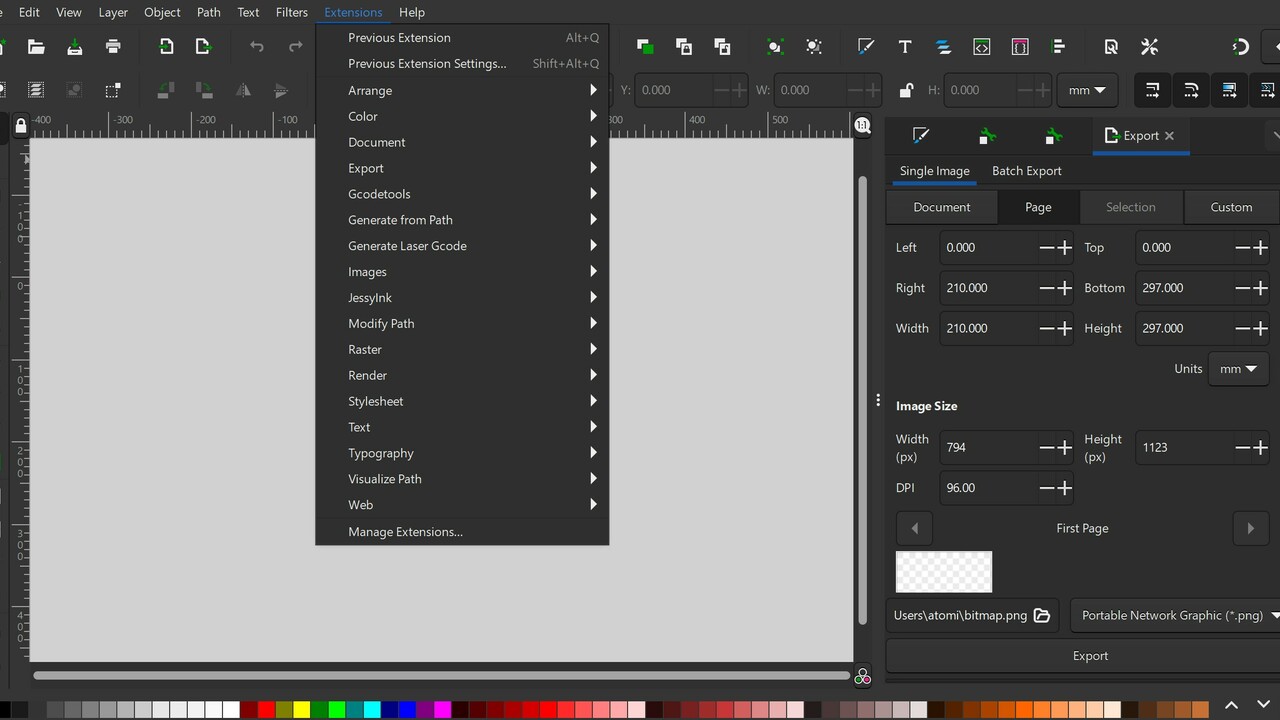Open the Fill and Stroke toolbar icon
The image size is (1280, 720).
pos(866,47)
